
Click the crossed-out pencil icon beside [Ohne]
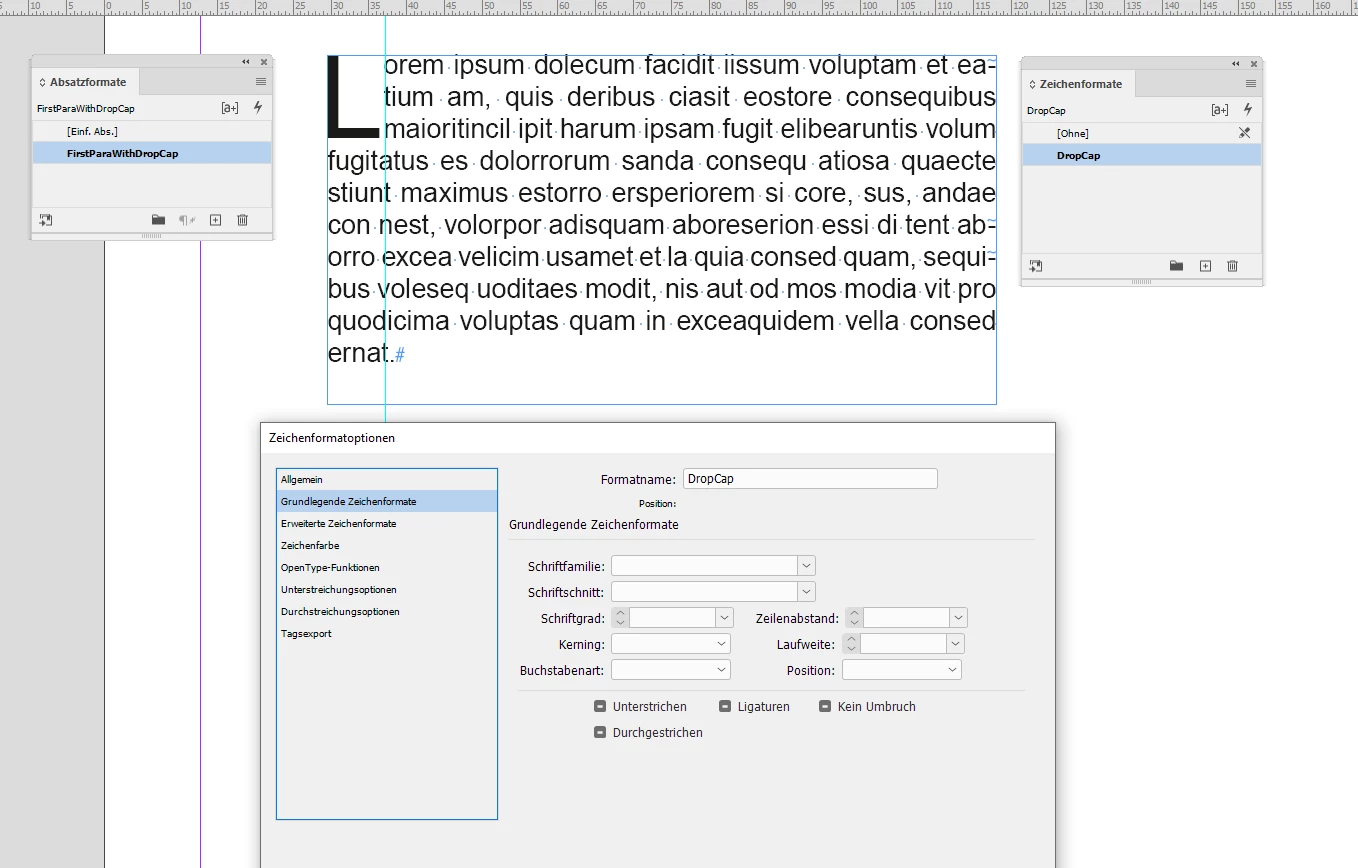click(x=1245, y=133)
